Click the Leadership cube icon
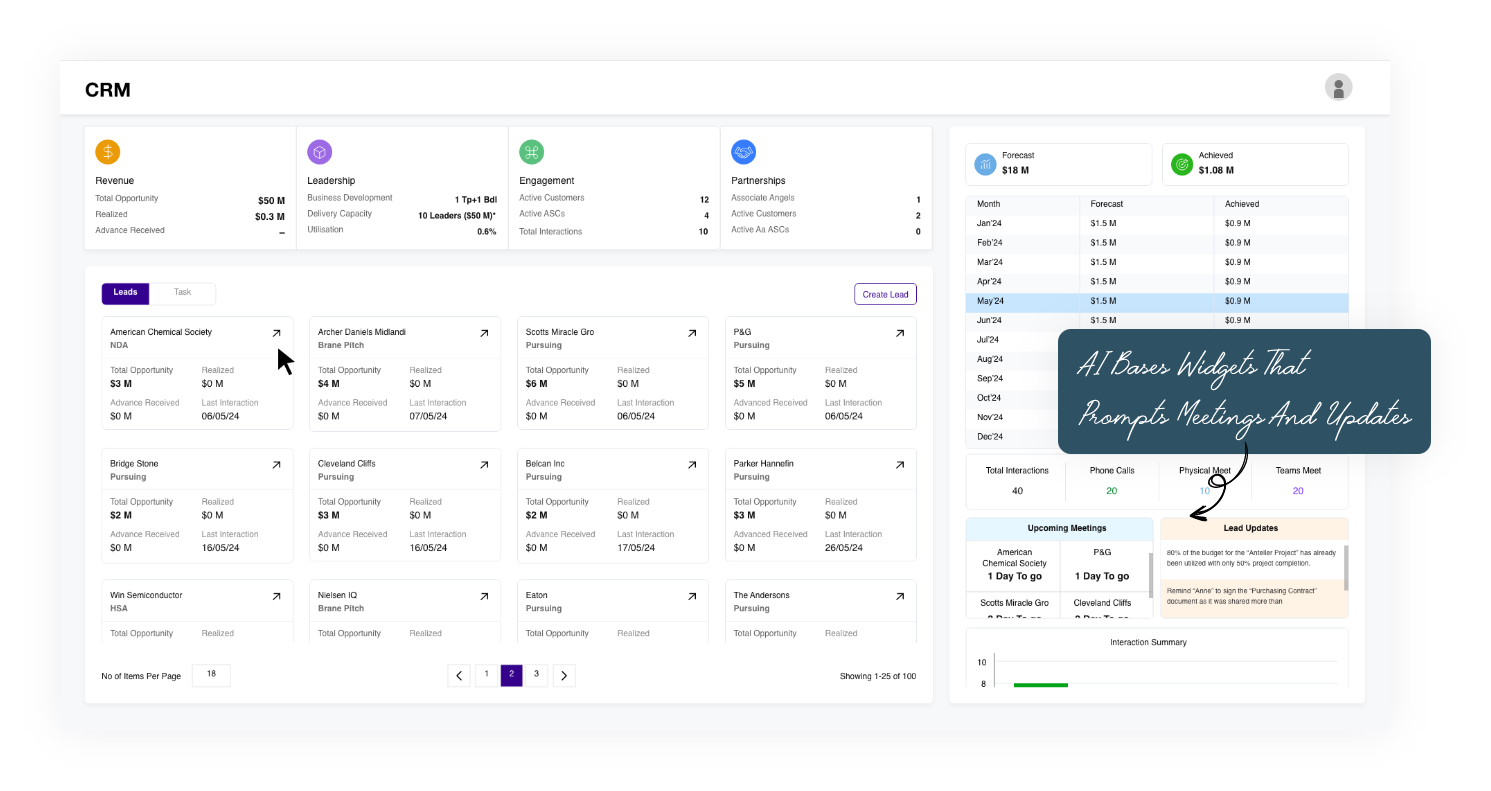 click(x=320, y=152)
